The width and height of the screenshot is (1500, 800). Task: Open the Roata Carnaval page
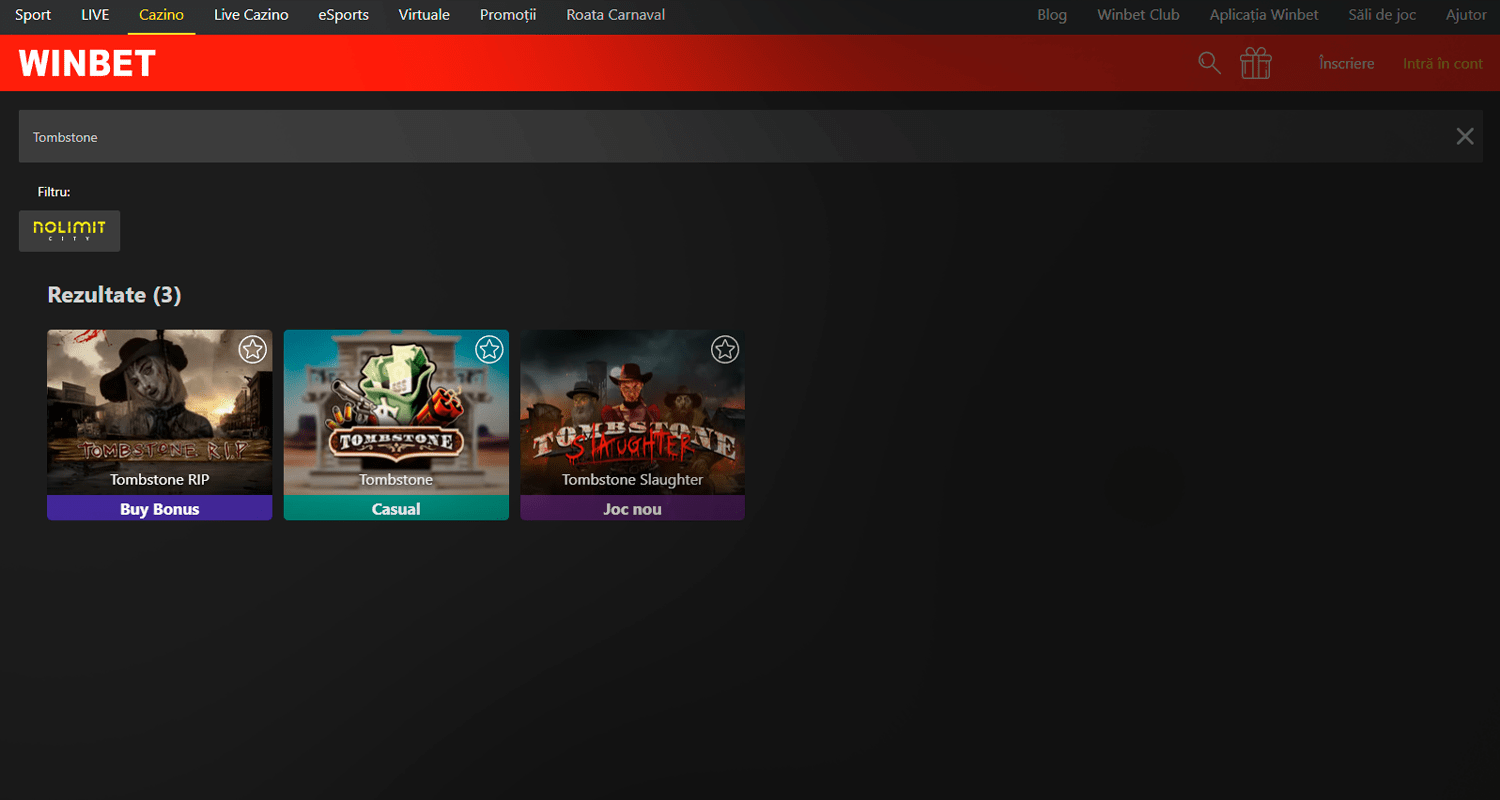(615, 15)
